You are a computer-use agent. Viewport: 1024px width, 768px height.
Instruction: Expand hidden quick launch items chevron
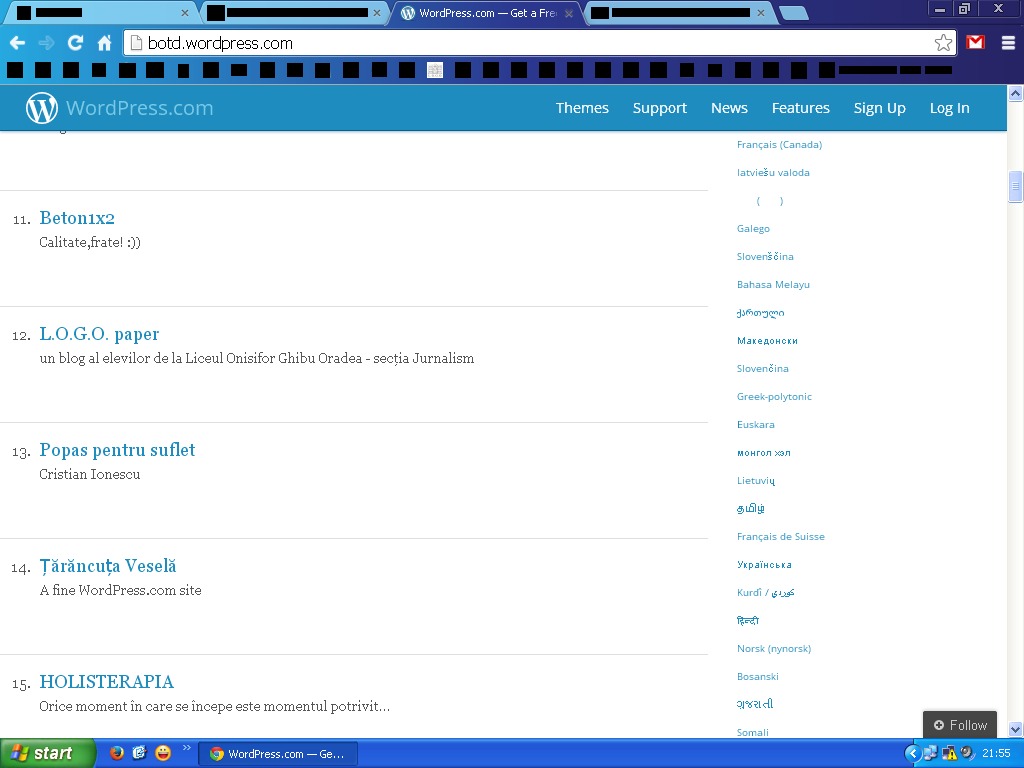[x=186, y=748]
